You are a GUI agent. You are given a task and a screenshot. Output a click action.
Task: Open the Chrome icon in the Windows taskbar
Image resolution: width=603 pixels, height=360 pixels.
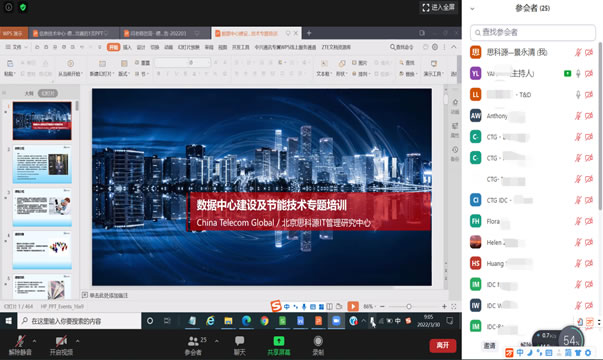264,321
